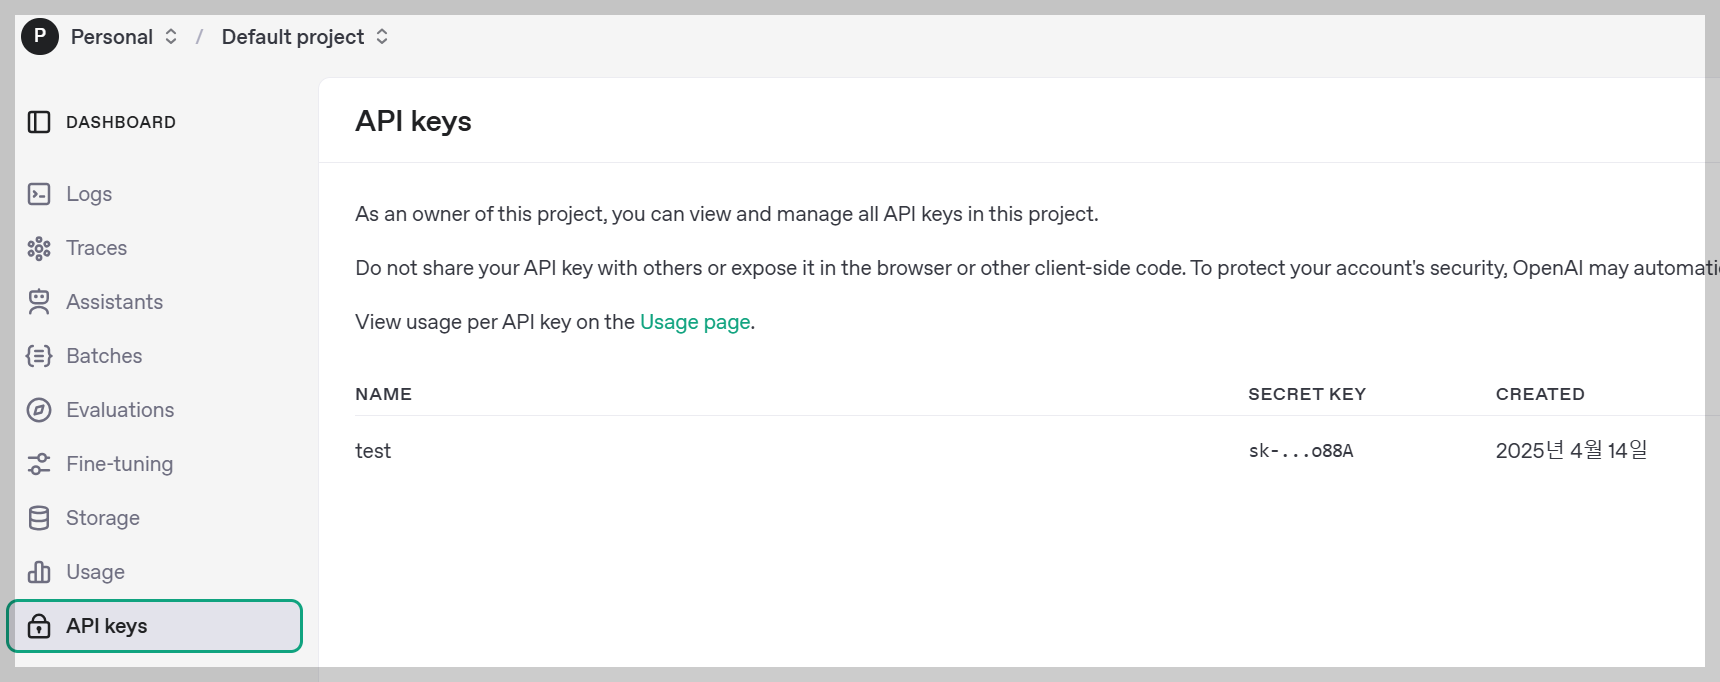This screenshot has width=1720, height=682.
Task: Open the Default project switcher chevron
Action: click(382, 36)
